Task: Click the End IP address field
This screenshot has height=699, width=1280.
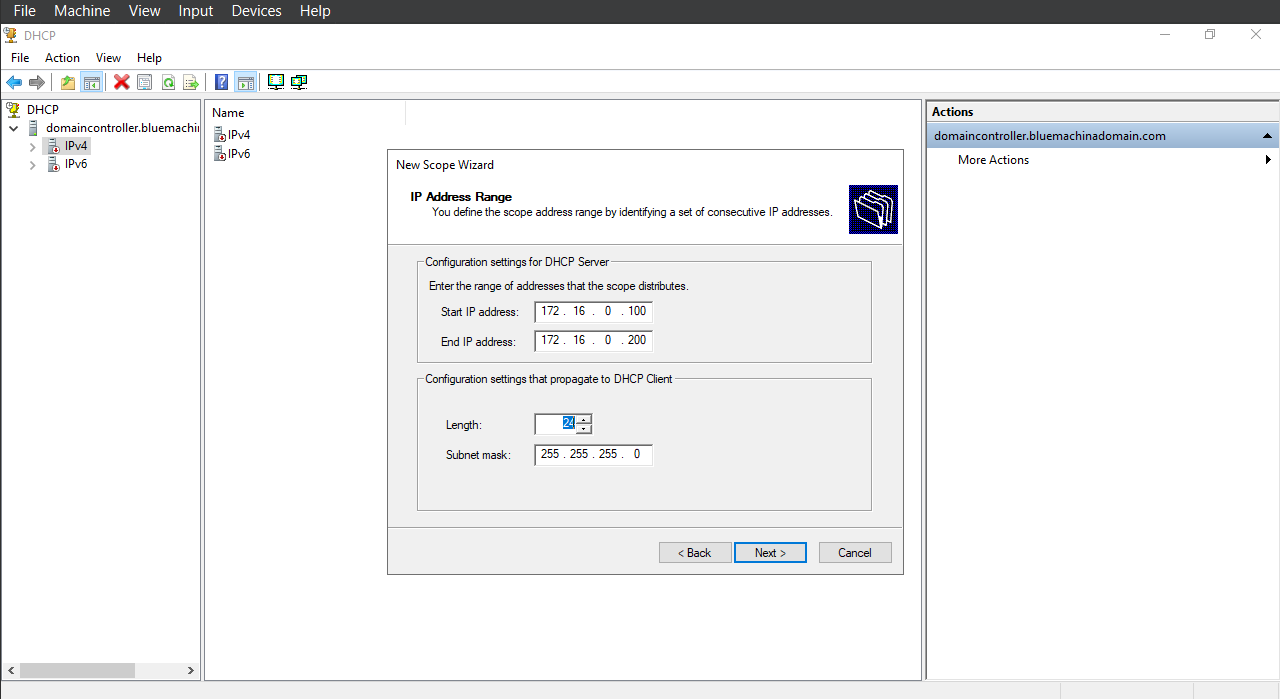Action: pyautogui.click(x=593, y=341)
